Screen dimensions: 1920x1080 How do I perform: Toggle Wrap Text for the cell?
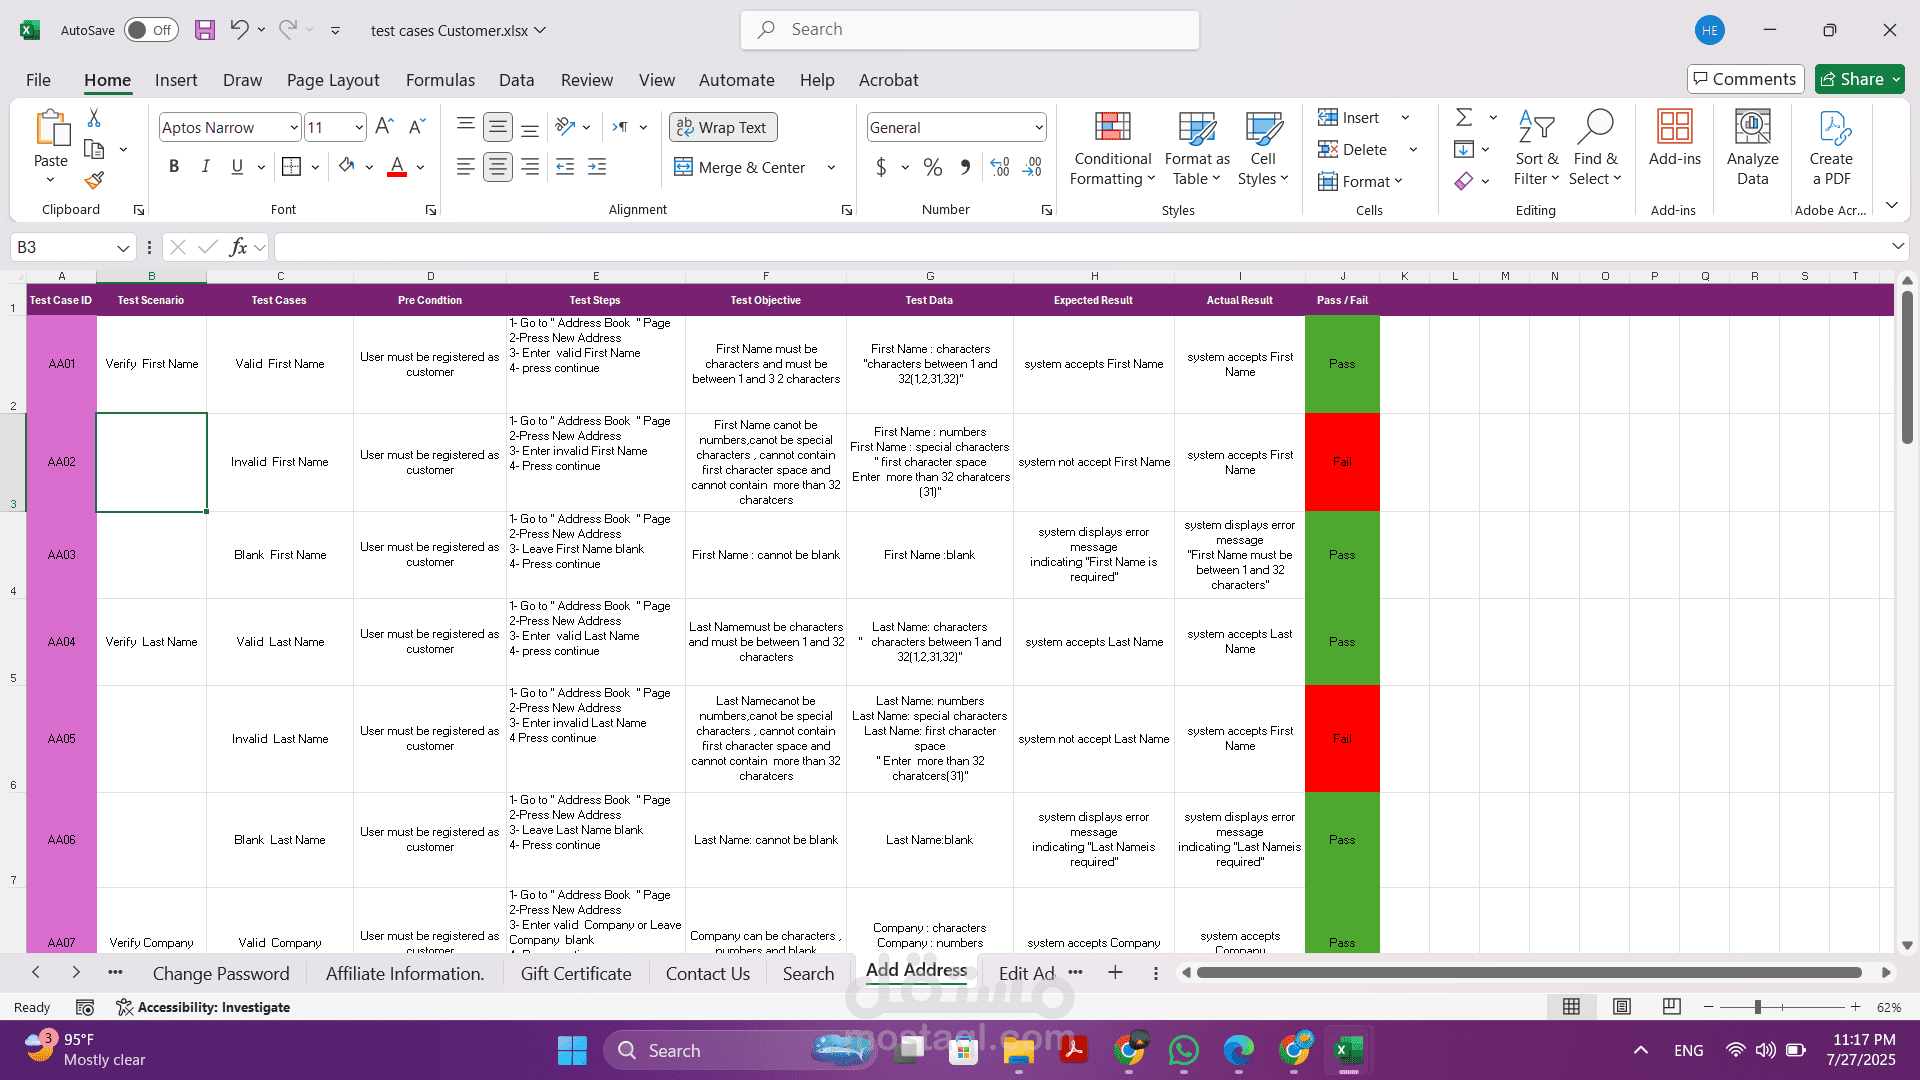pyautogui.click(x=722, y=127)
